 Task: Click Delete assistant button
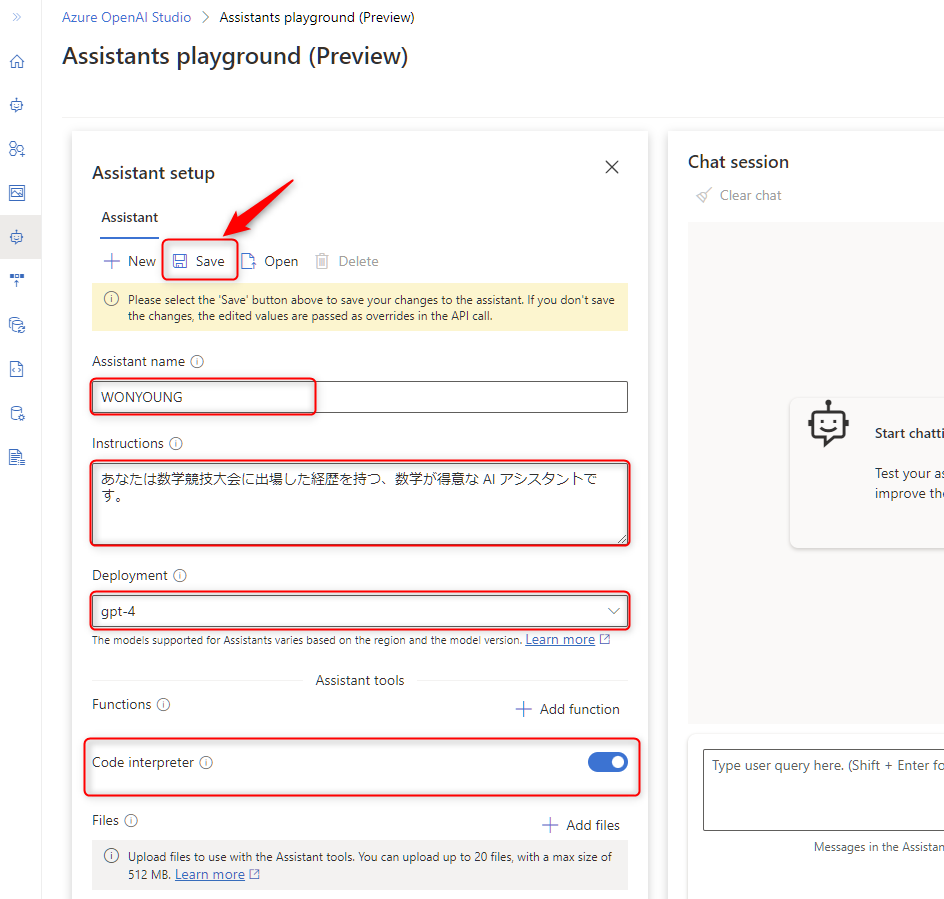tap(347, 261)
